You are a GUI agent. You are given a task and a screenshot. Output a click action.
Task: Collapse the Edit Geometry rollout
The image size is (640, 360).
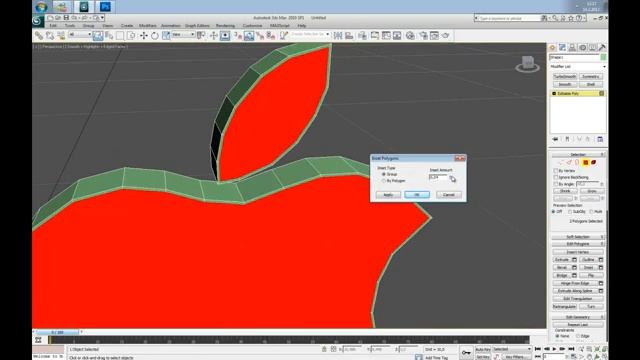(x=578, y=317)
